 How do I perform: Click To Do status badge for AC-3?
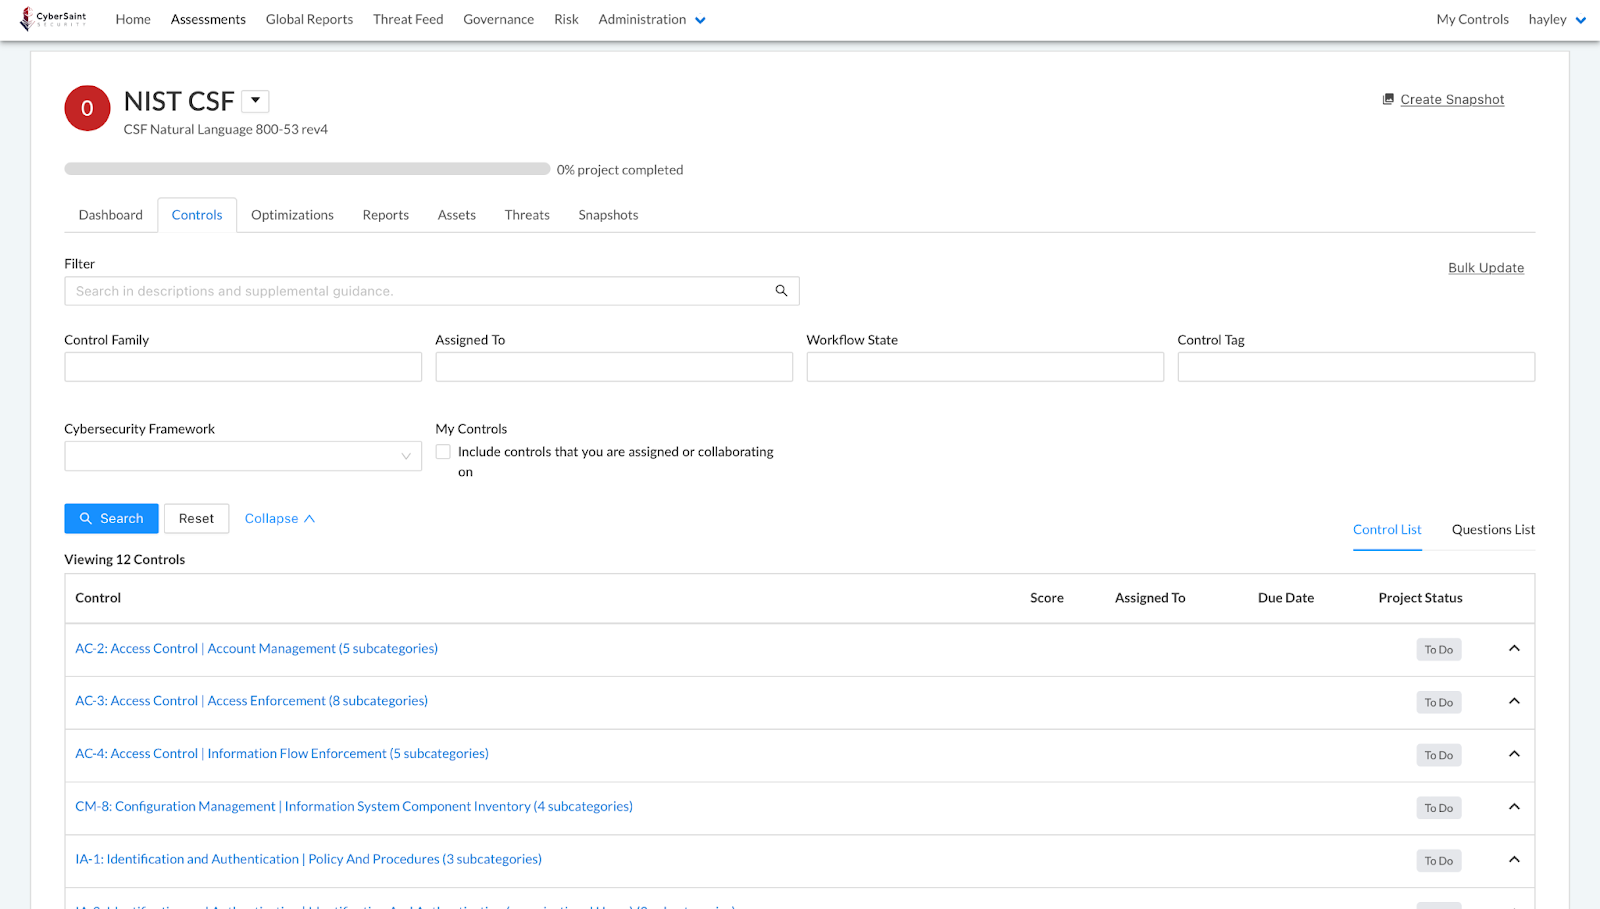tap(1439, 703)
